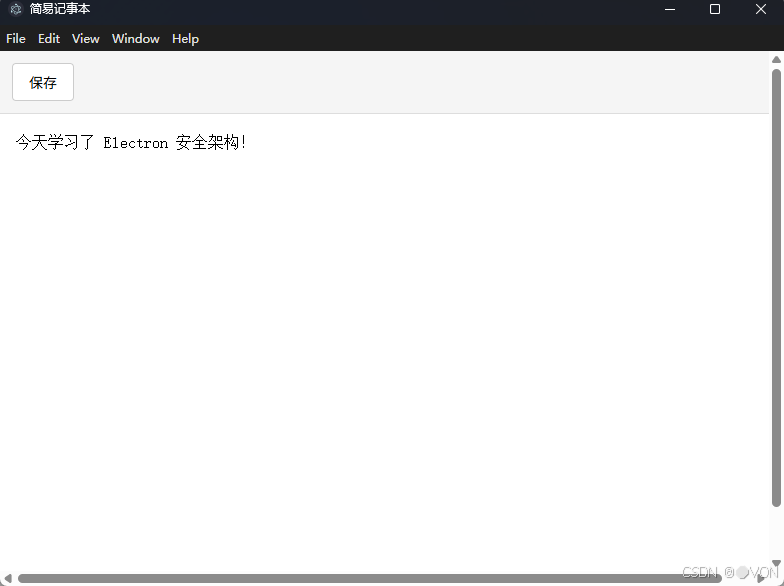The width and height of the screenshot is (784, 586).
Task: Click inside the note text area
Action: pyautogui.click(x=384, y=342)
